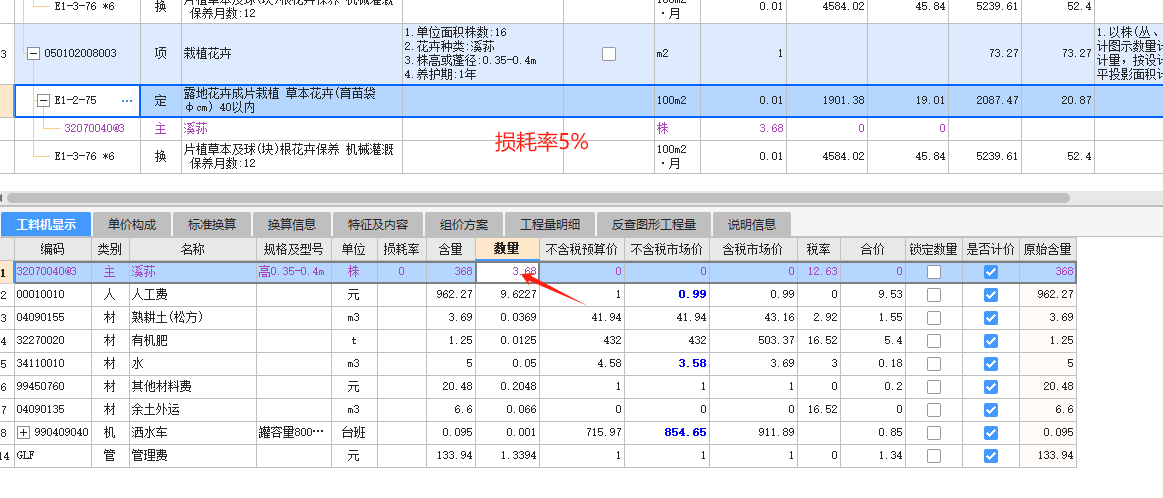
Task: Select the 3207004@3 溪荪 row in the upper tree
Action: coord(94,128)
